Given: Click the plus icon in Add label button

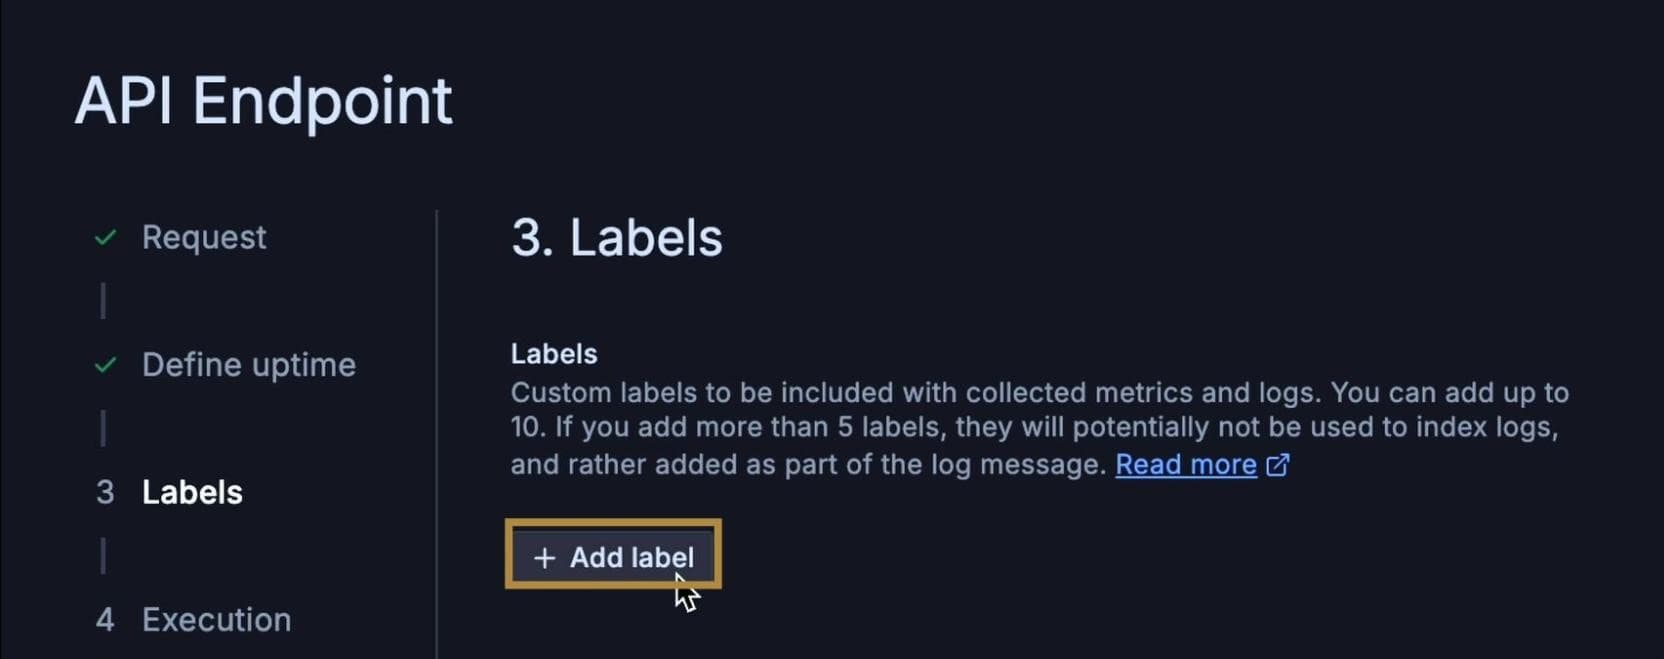Looking at the screenshot, I should pos(544,558).
